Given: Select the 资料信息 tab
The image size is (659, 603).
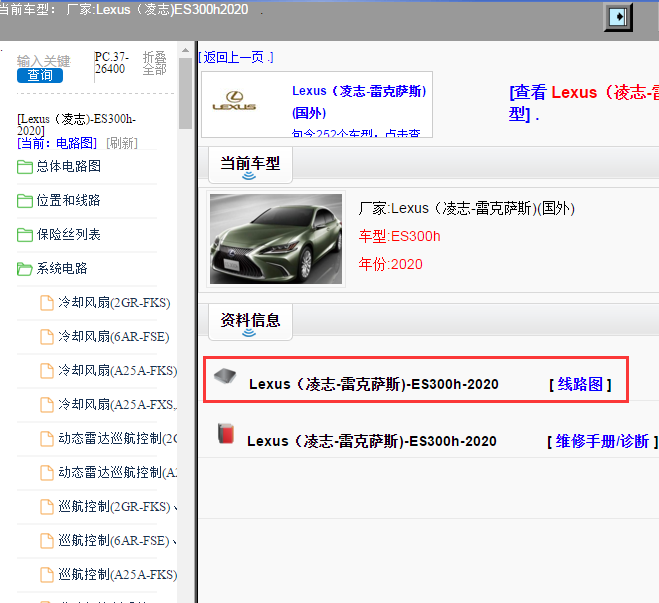Looking at the screenshot, I should click(x=250, y=322).
